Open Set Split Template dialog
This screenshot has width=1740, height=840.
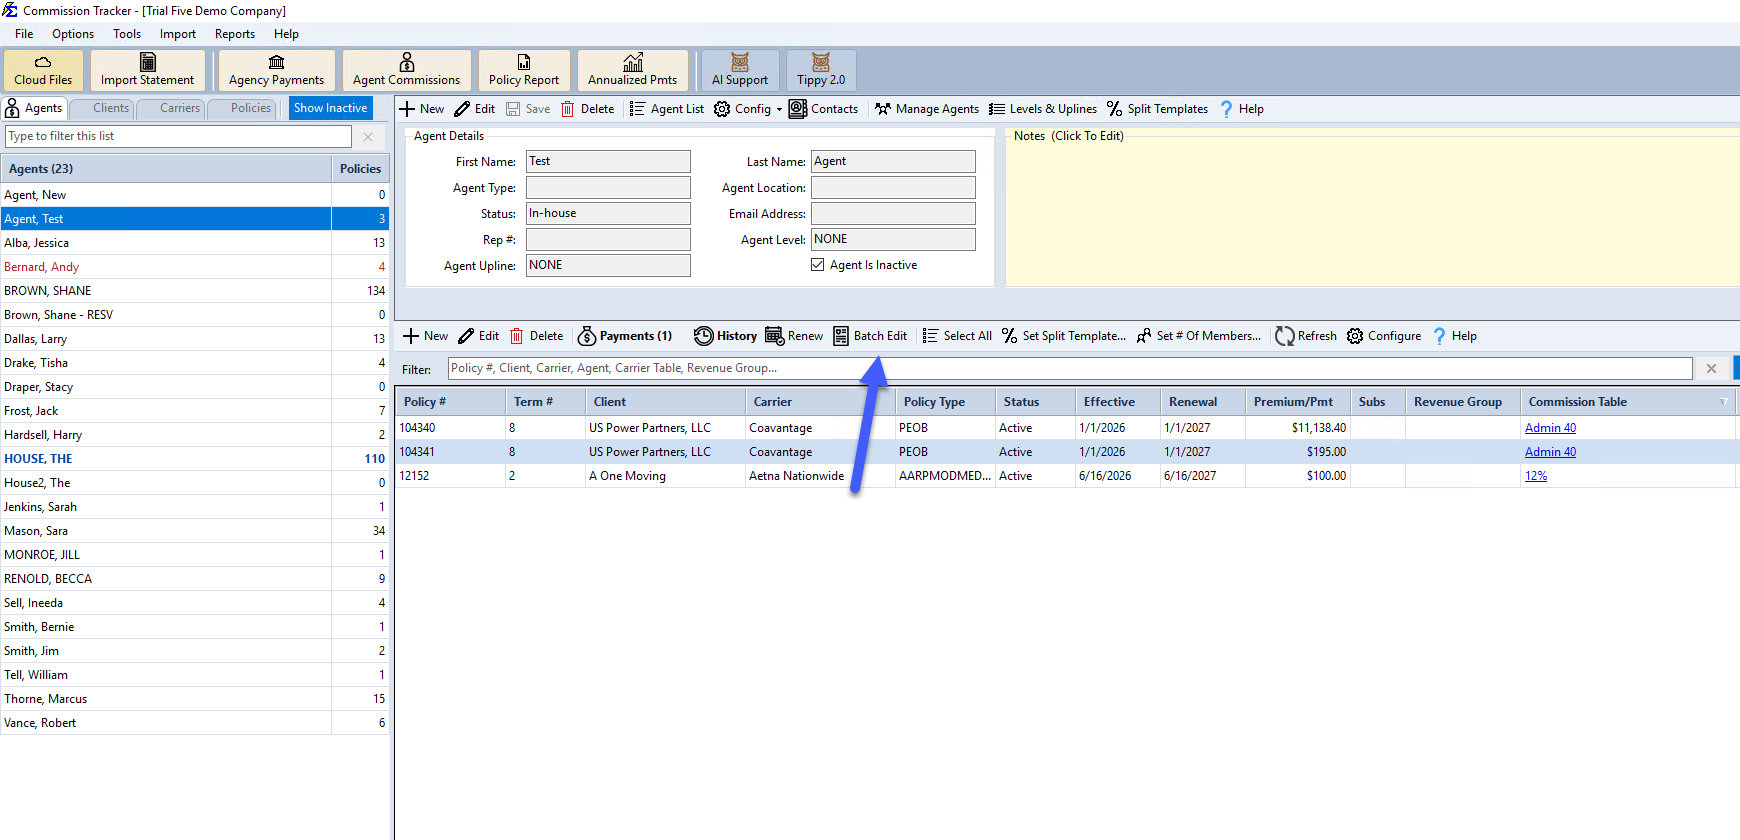coord(1065,336)
